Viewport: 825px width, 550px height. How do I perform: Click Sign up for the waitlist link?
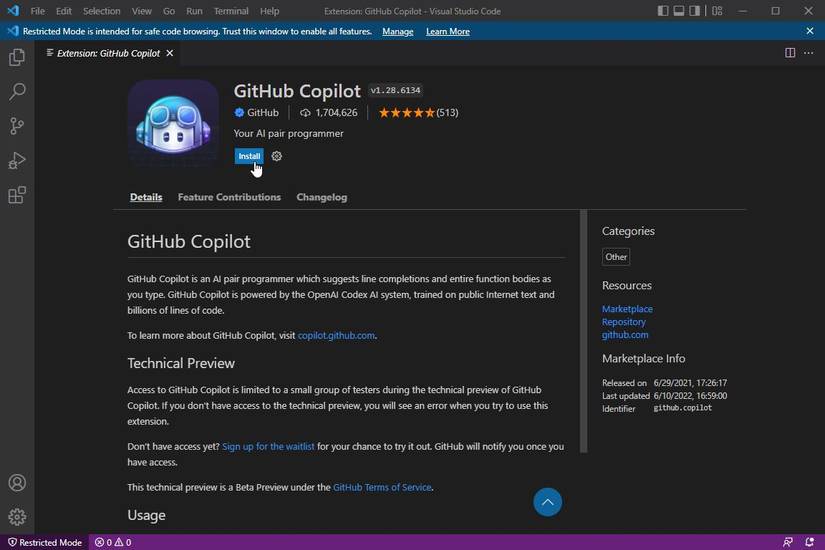pos(268,446)
